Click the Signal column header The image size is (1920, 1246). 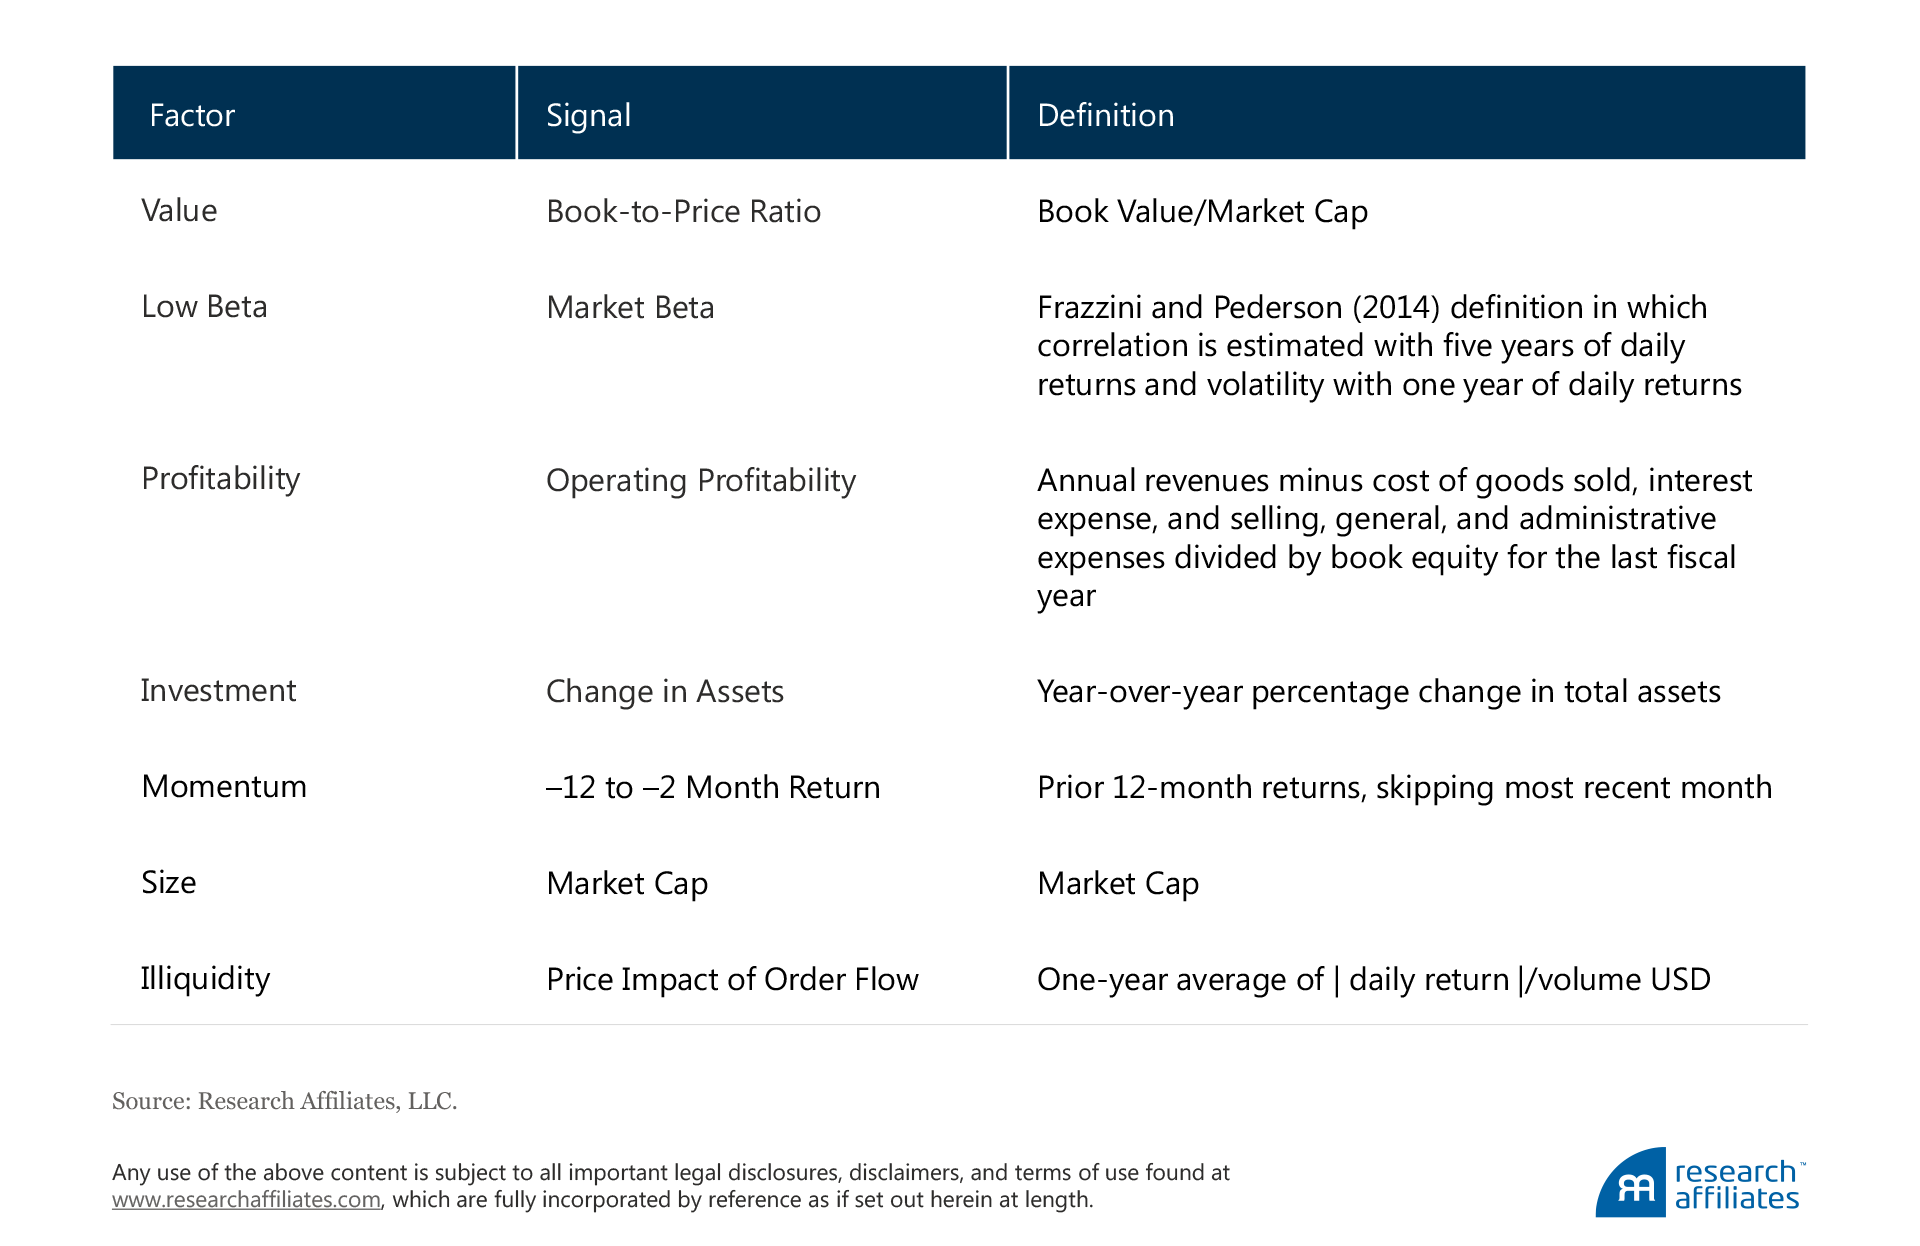click(x=588, y=115)
